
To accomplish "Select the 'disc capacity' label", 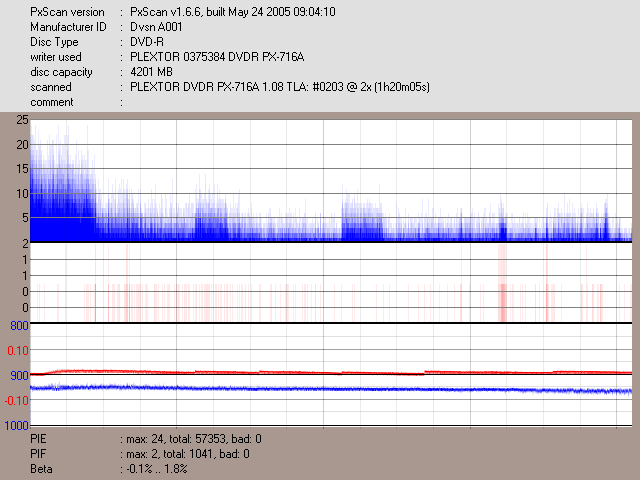I will pos(61,72).
